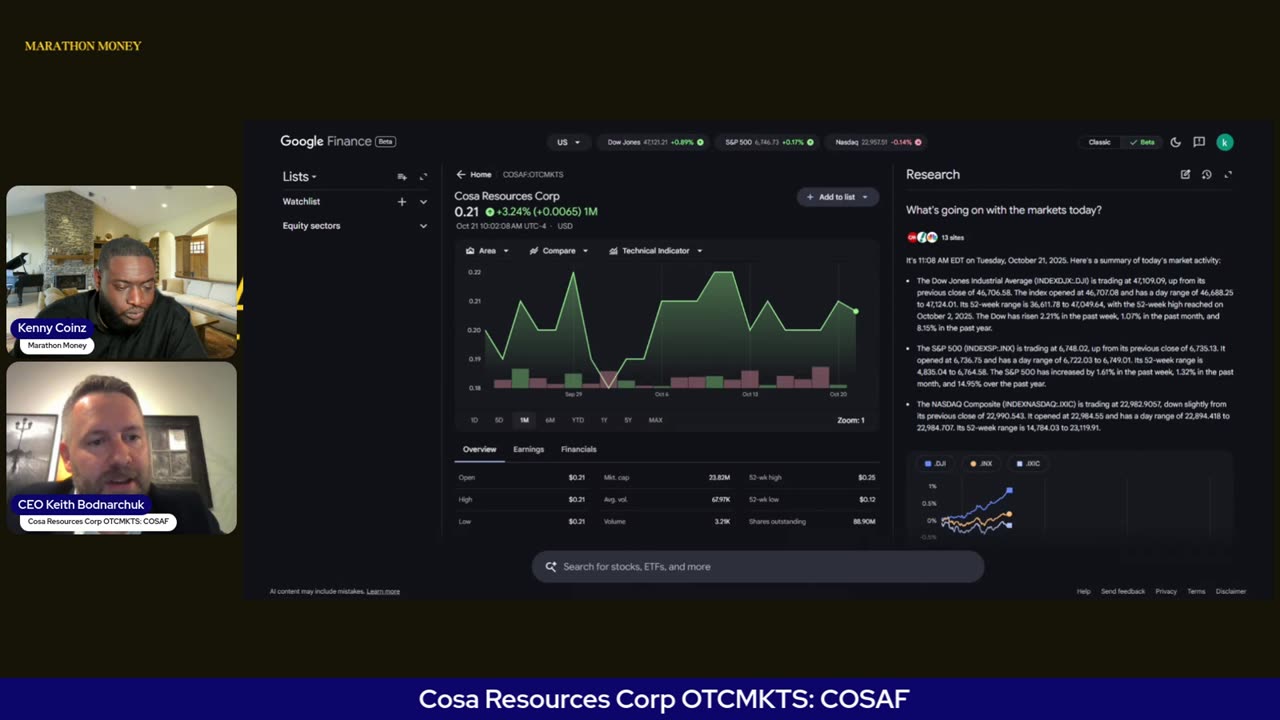Select the 5D chart range
1280x720 pixels.
point(499,420)
